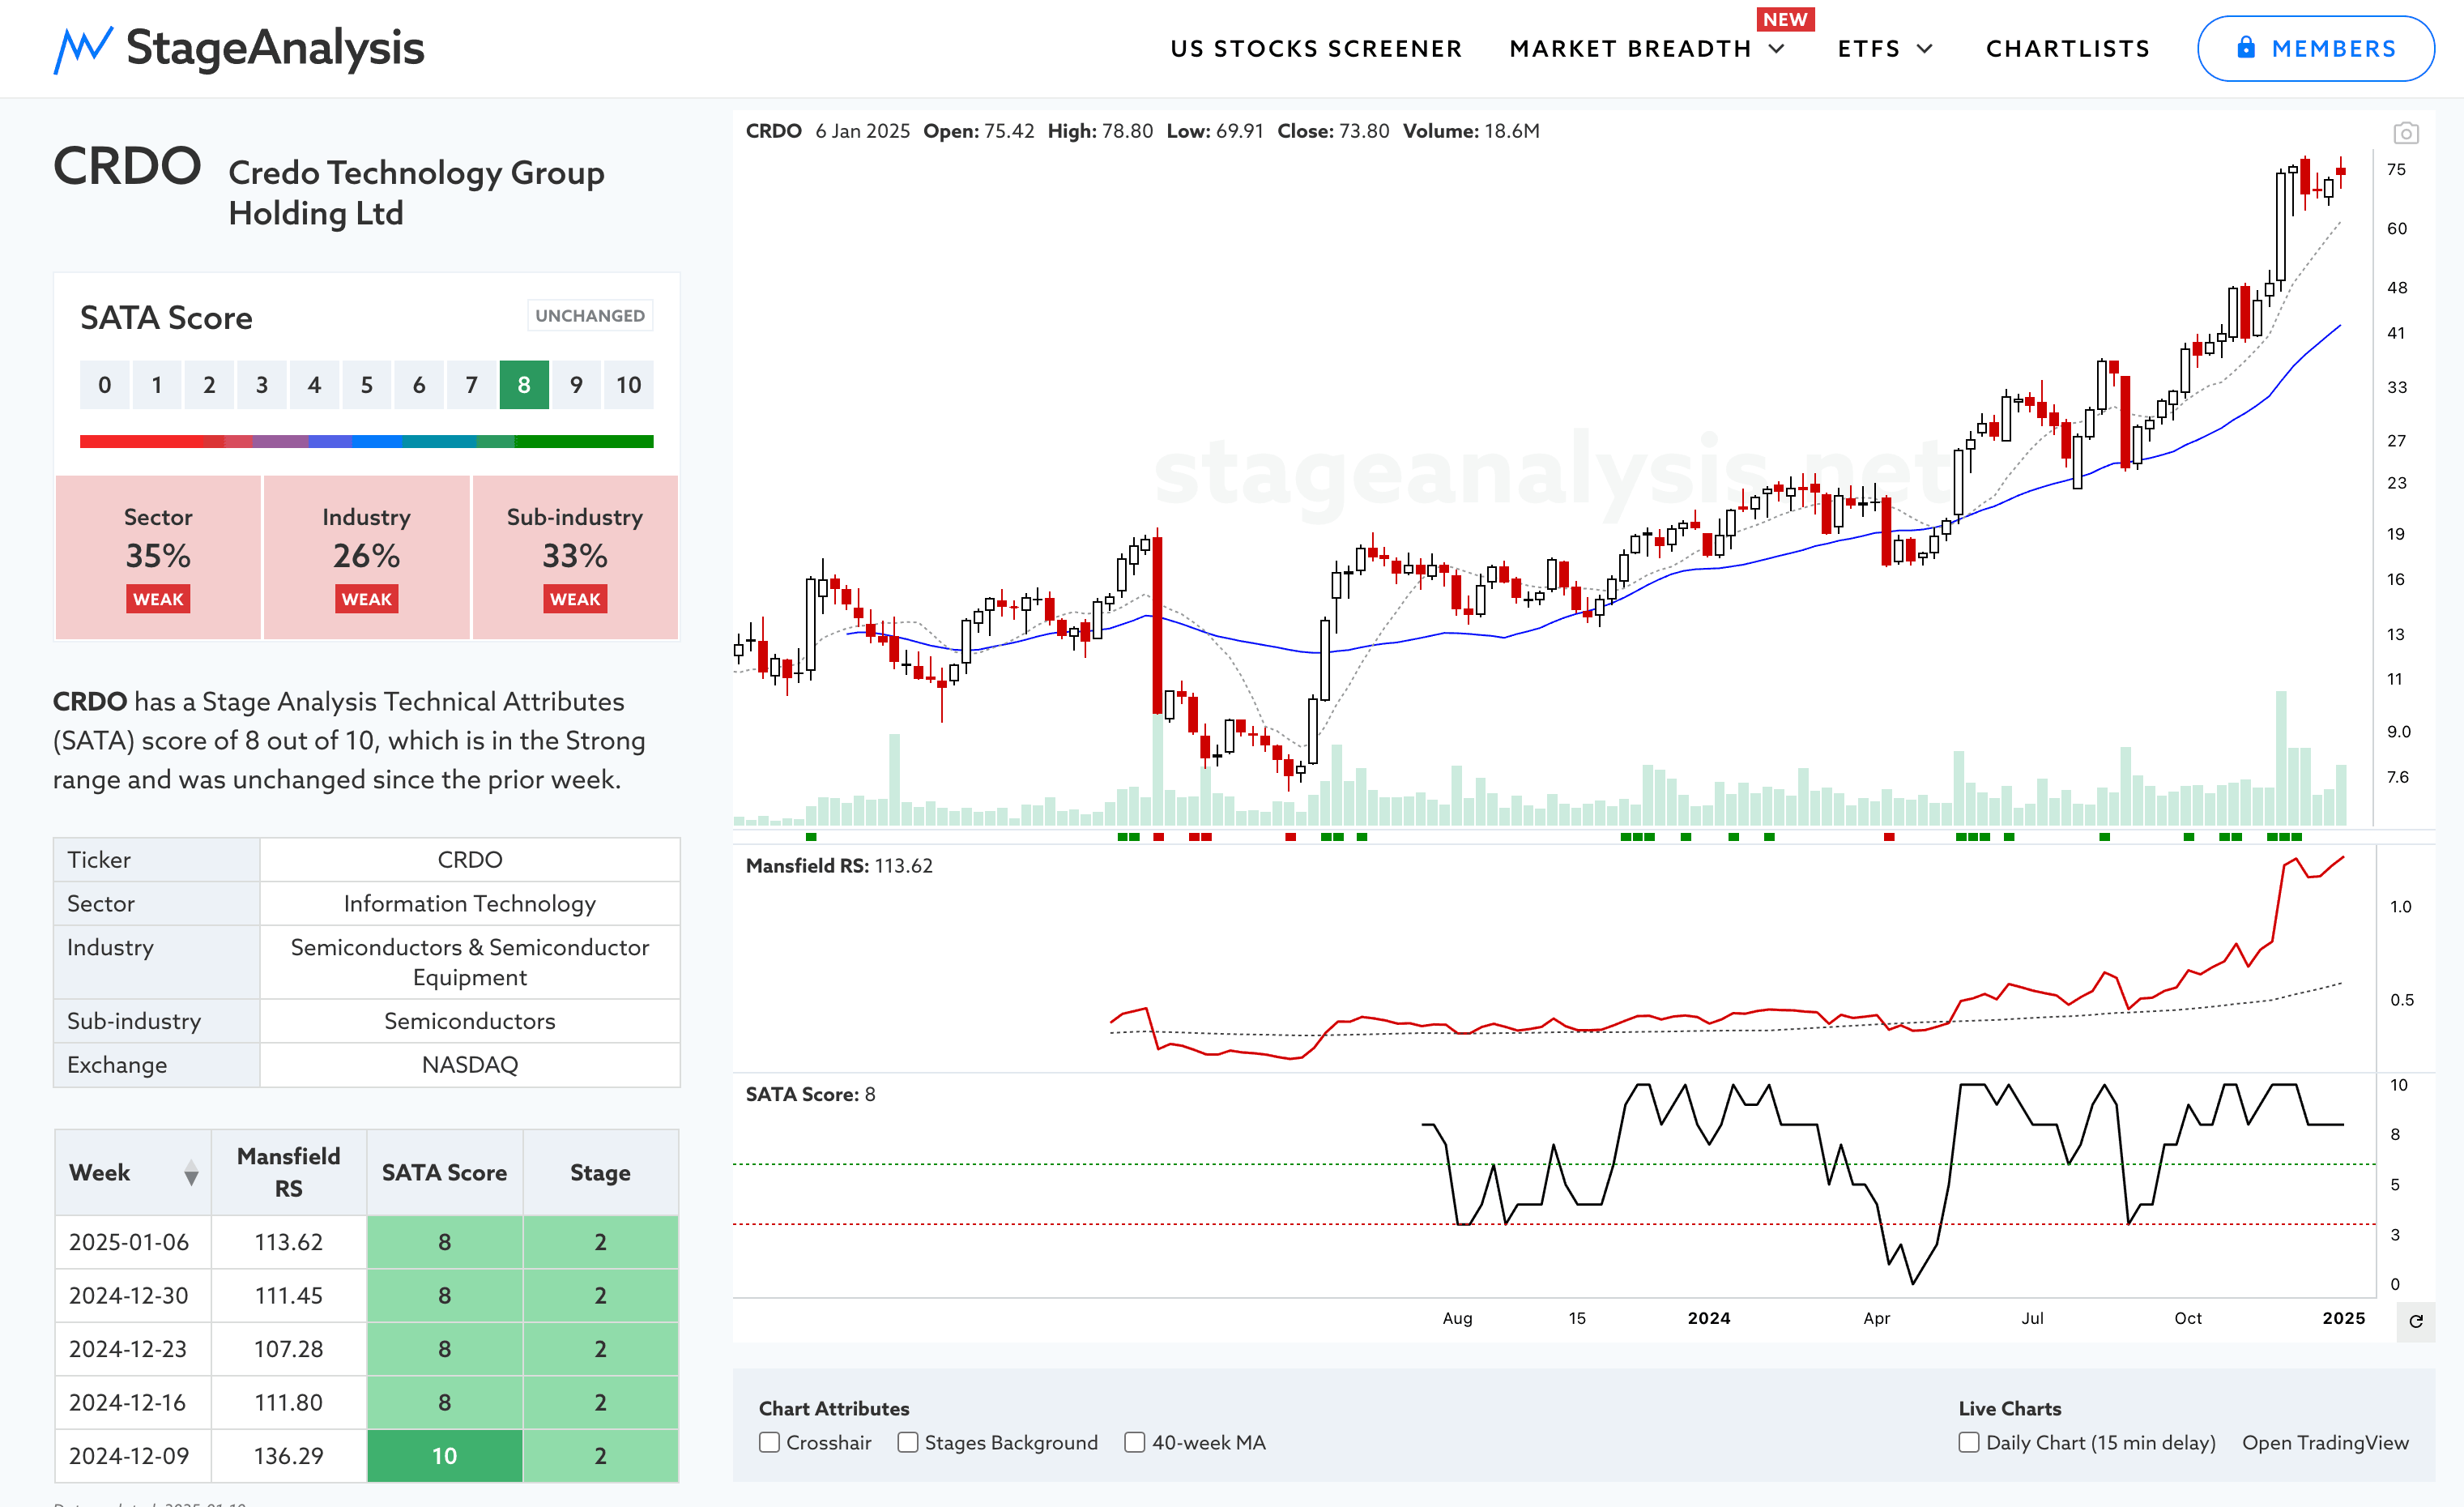
Task: Open the Market Breadth menu
Action: tap(1630, 49)
